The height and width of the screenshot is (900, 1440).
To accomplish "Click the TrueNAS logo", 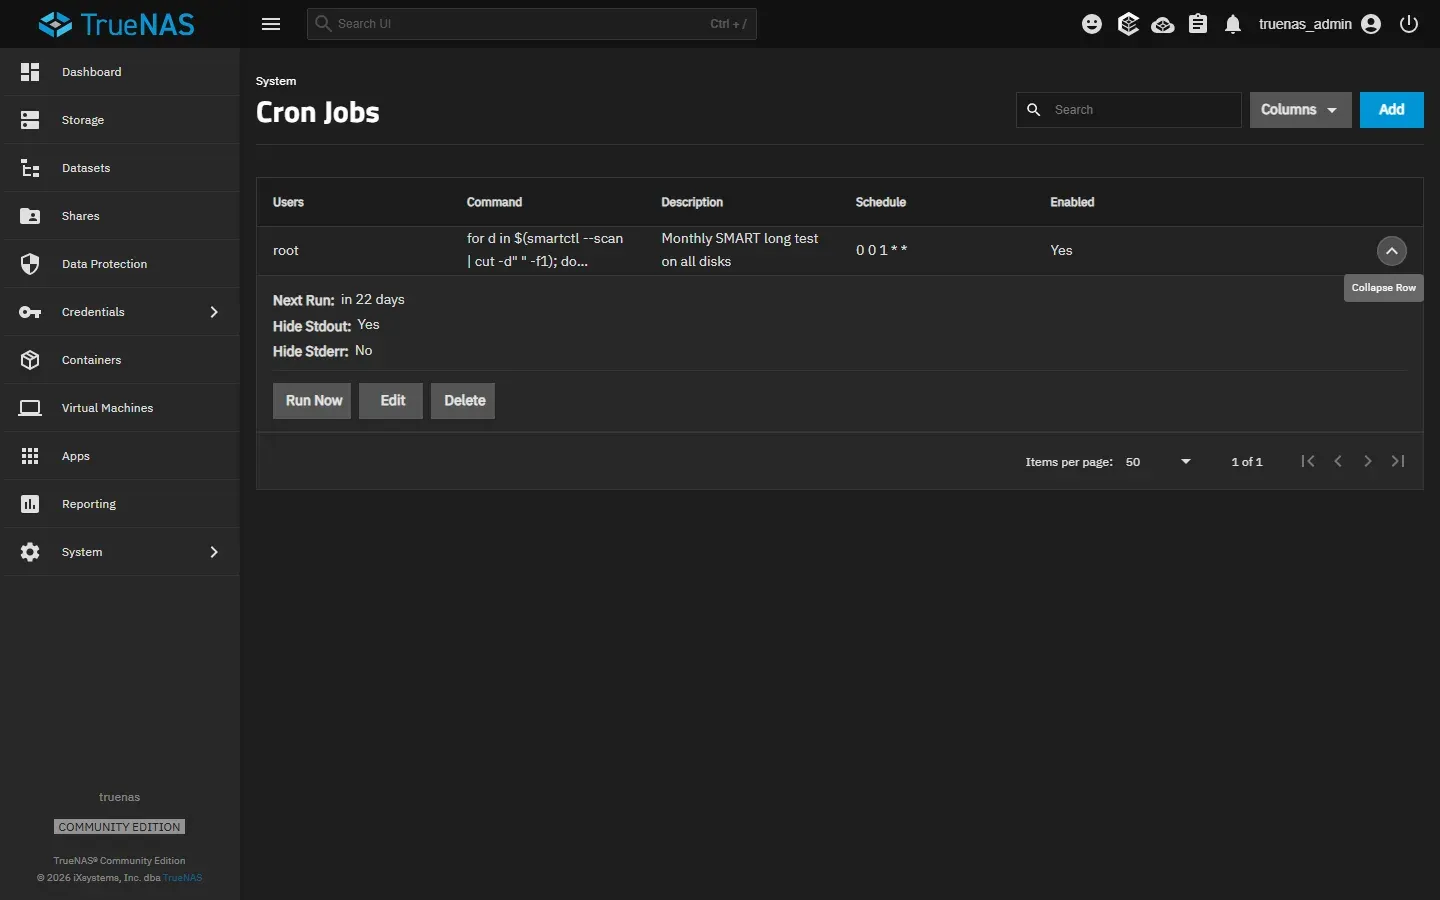I will coord(117,24).
